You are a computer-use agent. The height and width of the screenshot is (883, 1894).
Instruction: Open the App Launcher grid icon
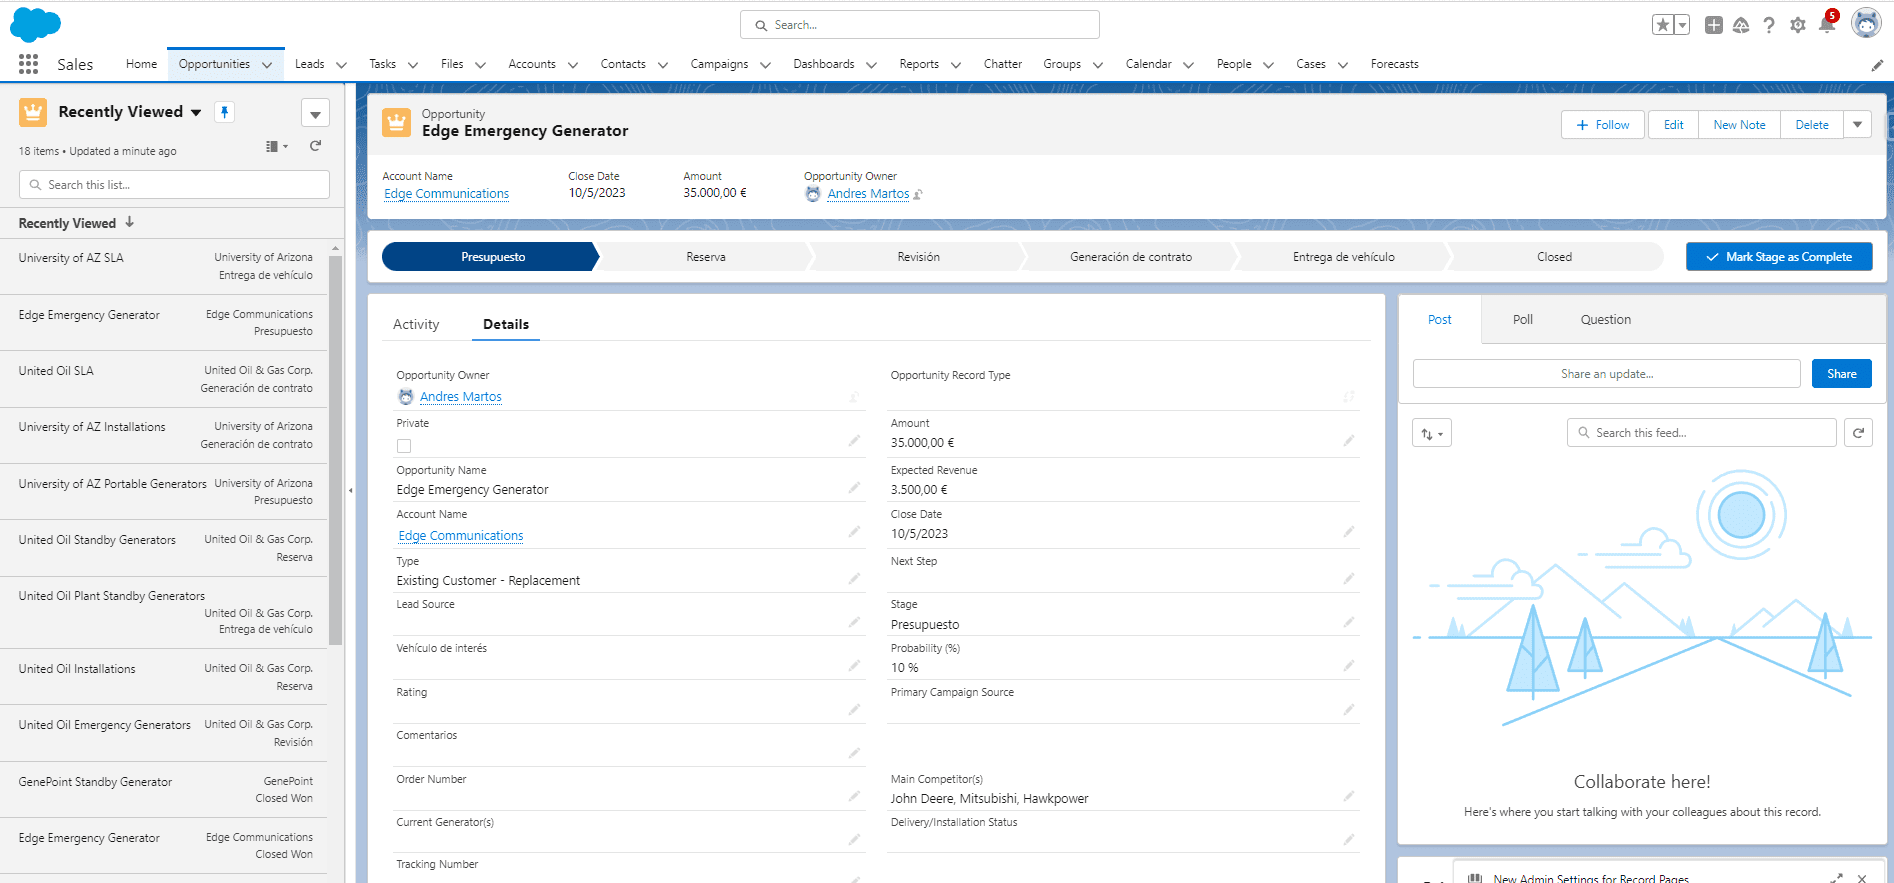[x=28, y=64]
